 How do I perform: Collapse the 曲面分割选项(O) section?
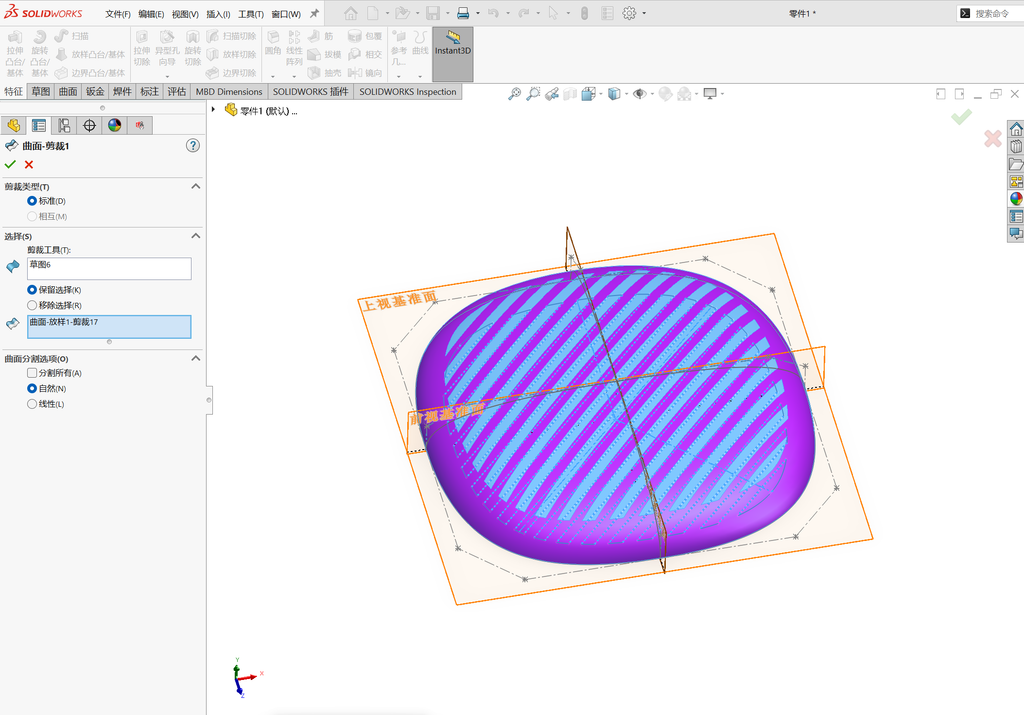click(x=195, y=358)
